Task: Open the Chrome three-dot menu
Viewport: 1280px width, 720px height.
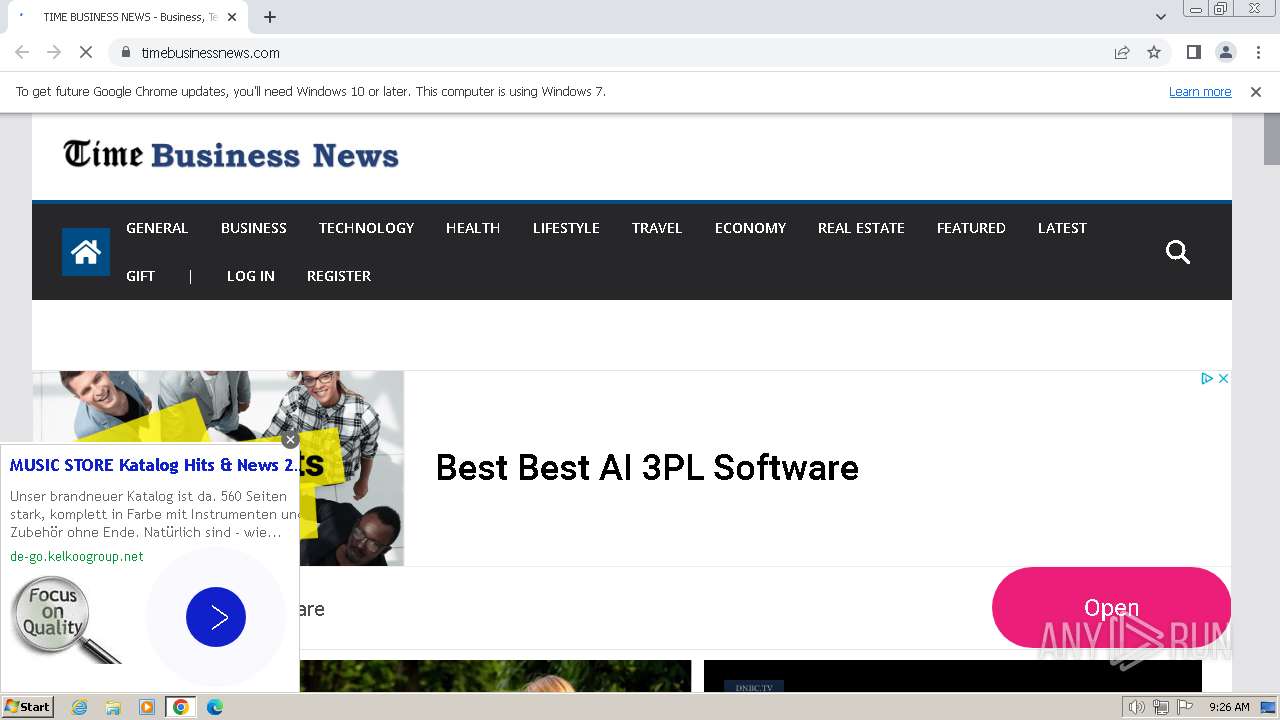Action: (x=1258, y=52)
